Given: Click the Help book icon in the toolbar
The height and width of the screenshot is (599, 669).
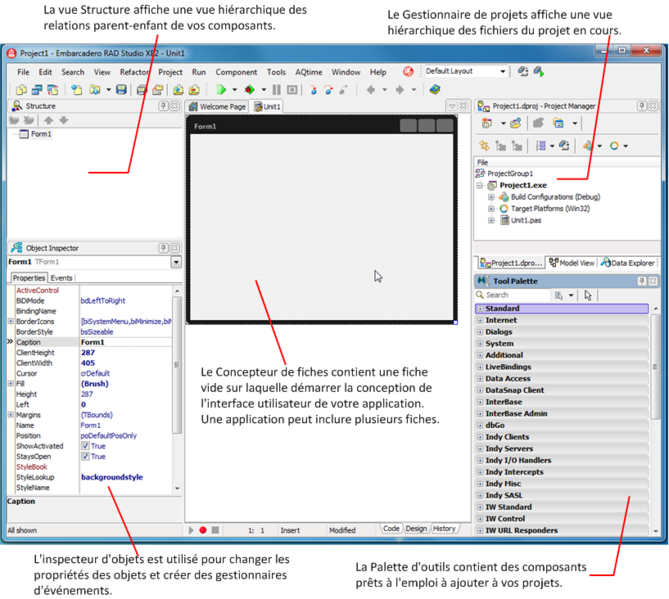Looking at the screenshot, I should (435, 90).
